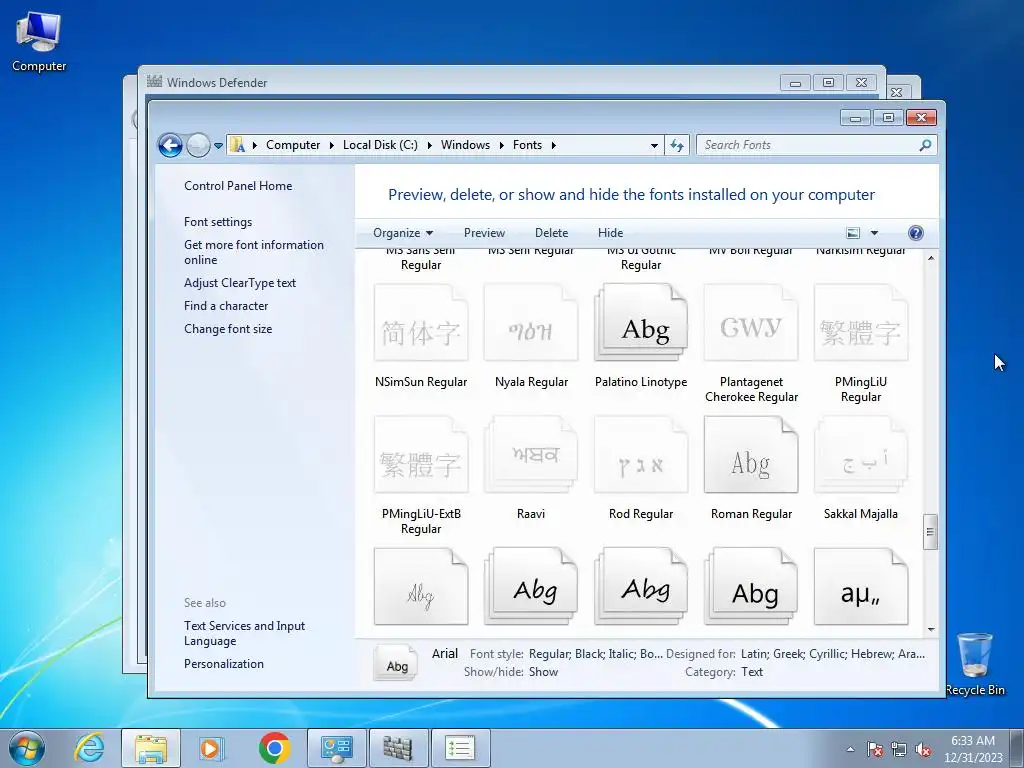
Task: Open the Recycle Bin desktop icon
Action: pos(974,664)
